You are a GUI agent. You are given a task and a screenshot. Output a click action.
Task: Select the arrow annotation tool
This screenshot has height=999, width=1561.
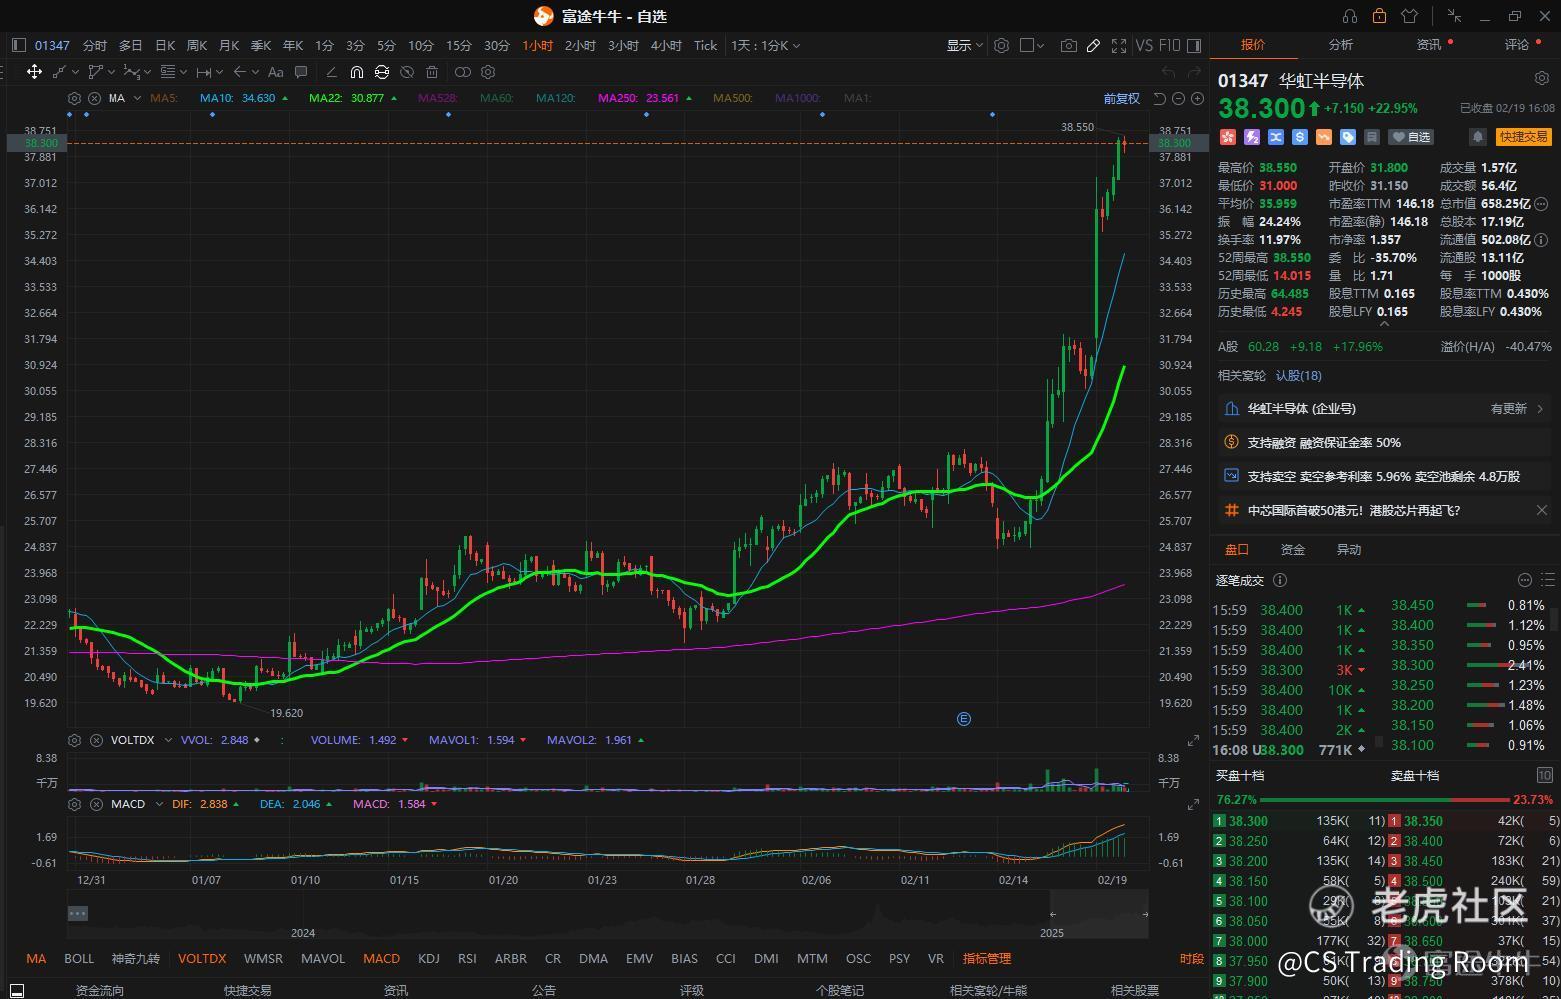click(239, 72)
